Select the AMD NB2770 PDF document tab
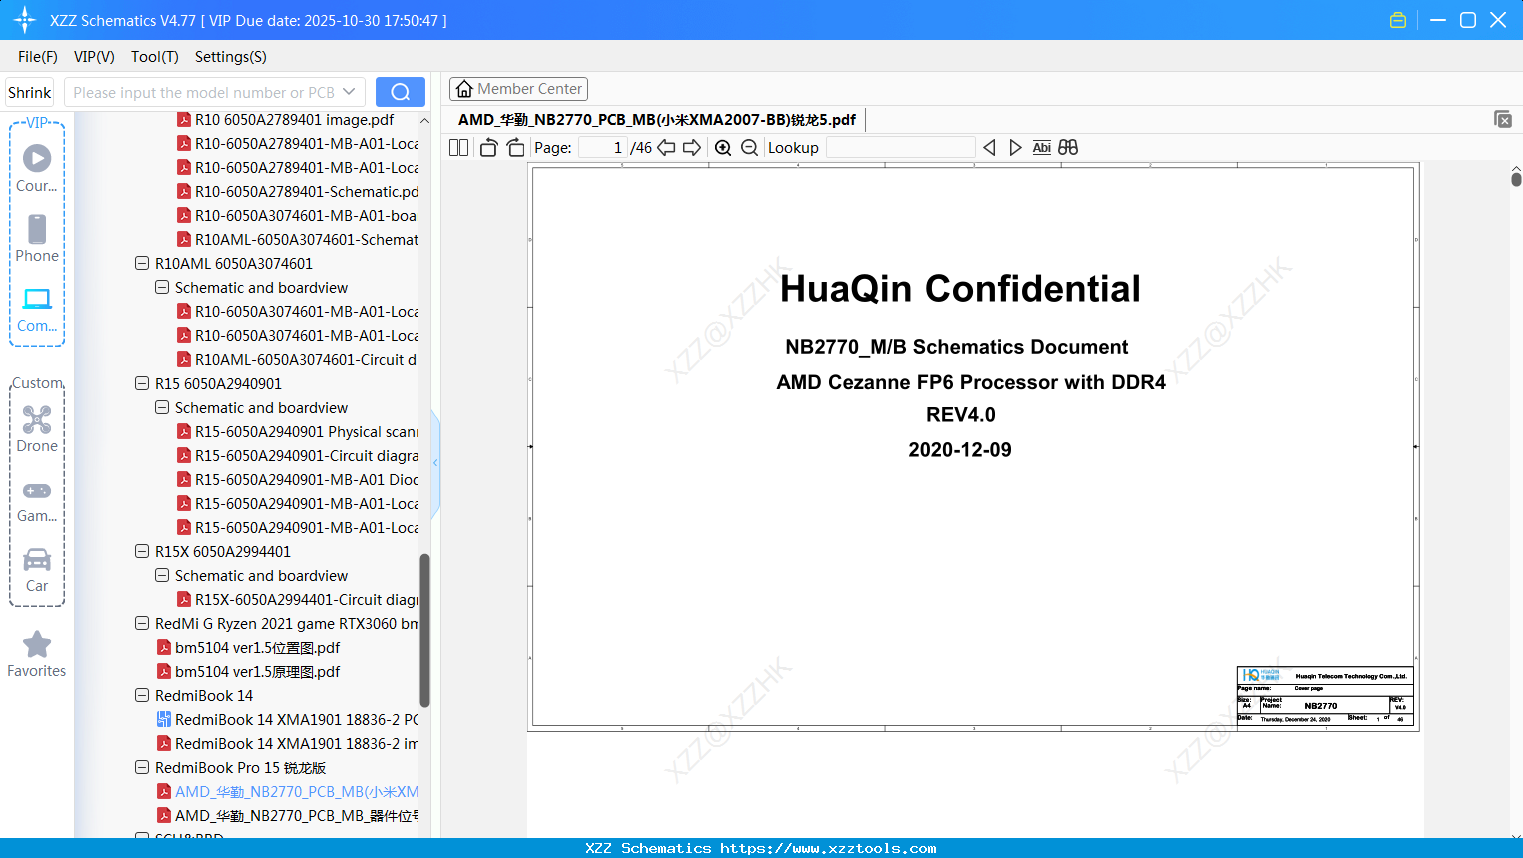The image size is (1523, 858). pyautogui.click(x=657, y=120)
